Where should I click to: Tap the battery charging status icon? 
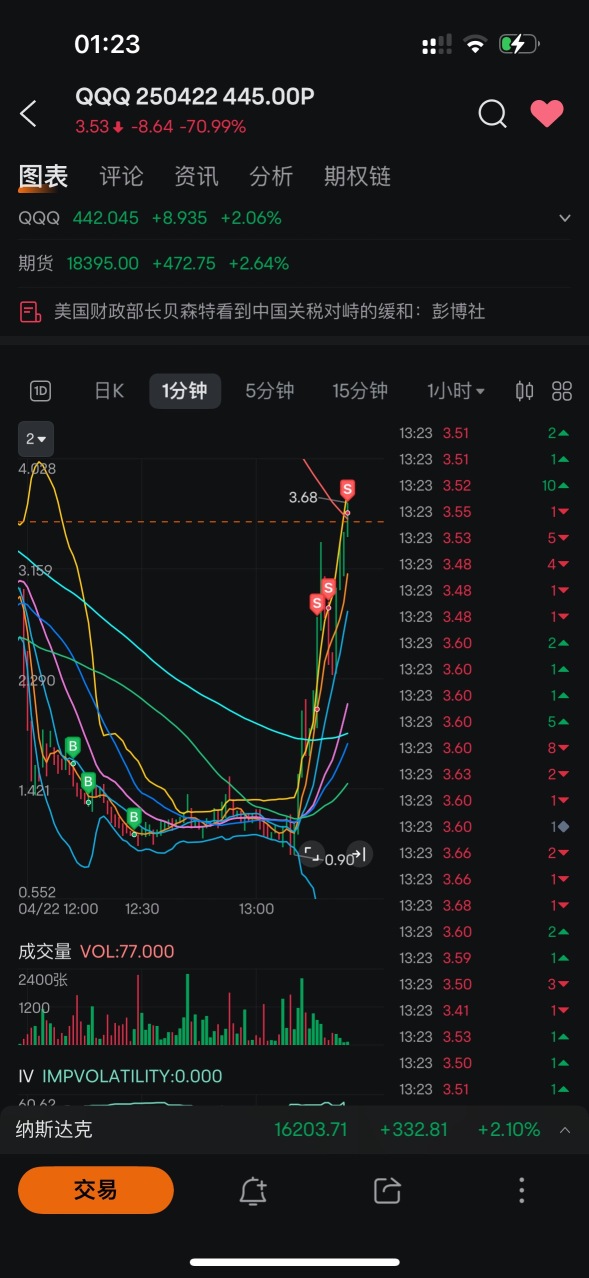519,44
